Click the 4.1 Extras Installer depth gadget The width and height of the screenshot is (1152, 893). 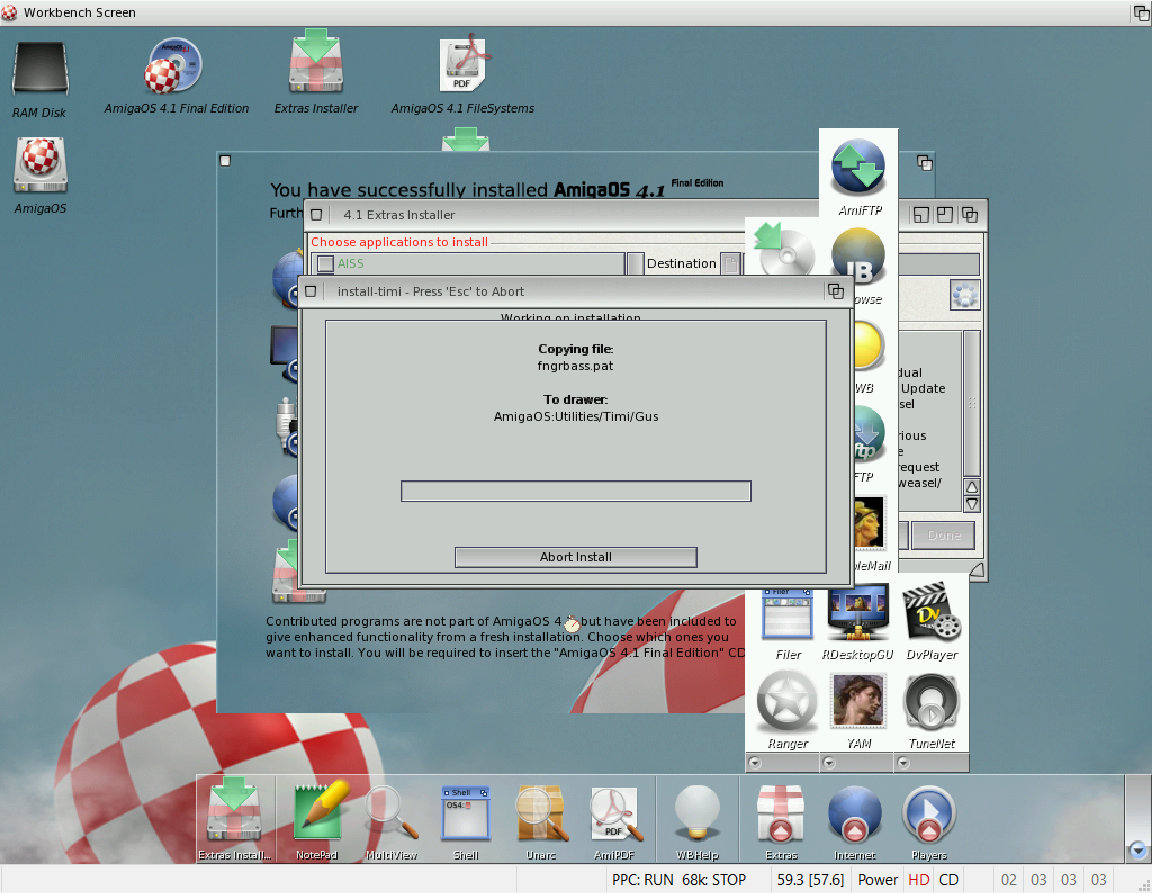[x=969, y=215]
